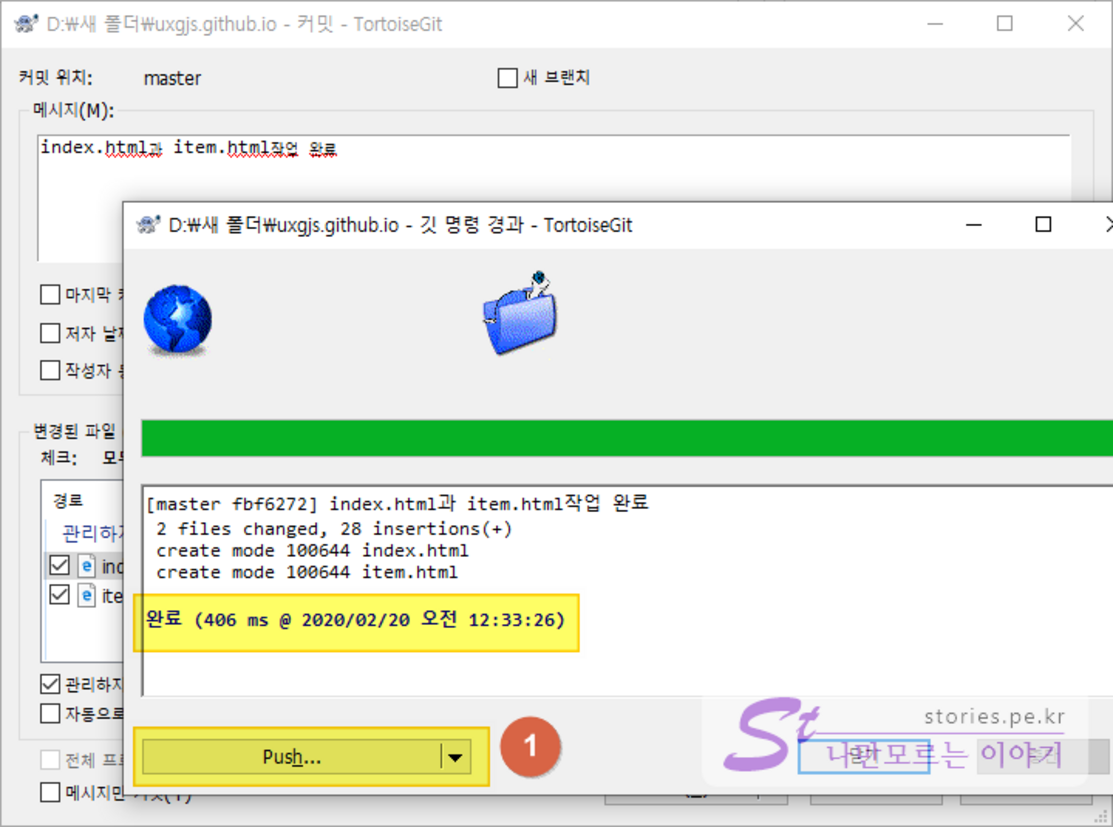Click the file icon beside the second checked file

coord(87,596)
